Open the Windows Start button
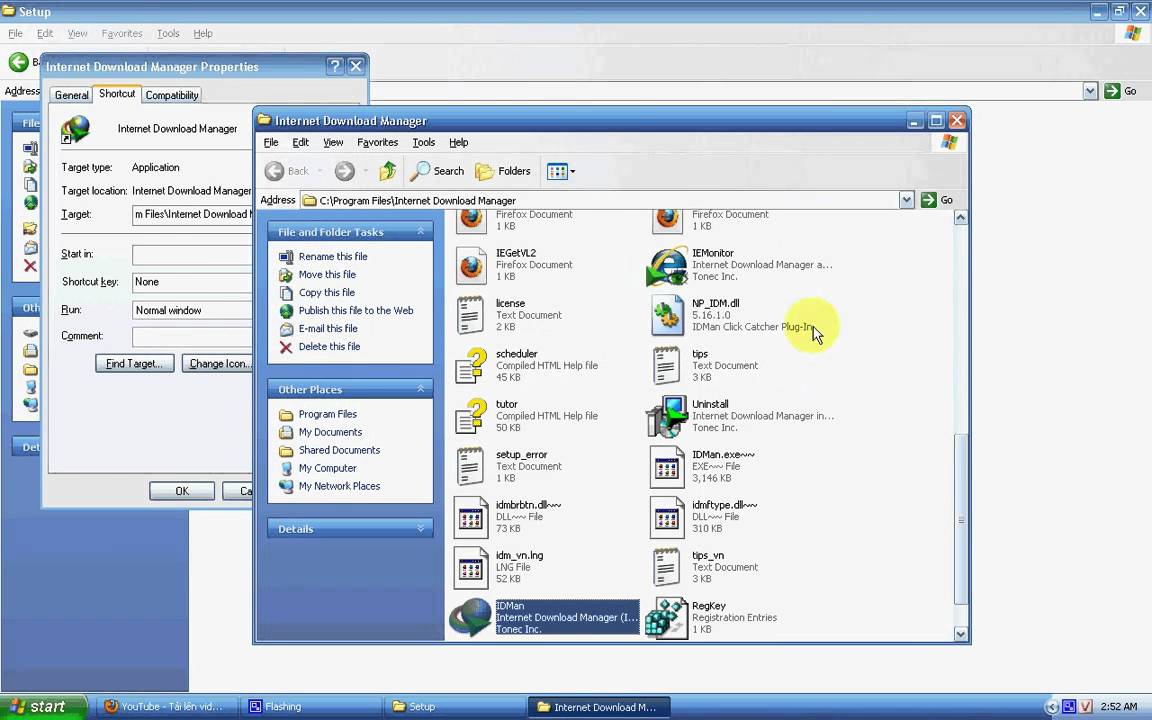1152x720 pixels. point(43,707)
